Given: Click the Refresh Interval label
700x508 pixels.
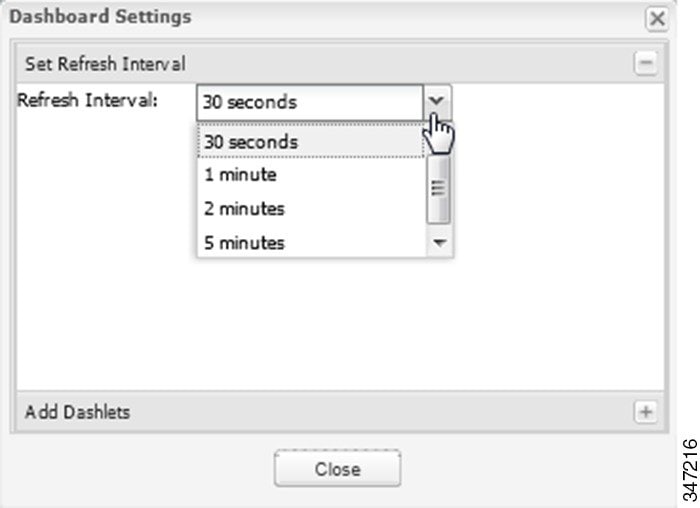Looking at the screenshot, I should (x=89, y=101).
